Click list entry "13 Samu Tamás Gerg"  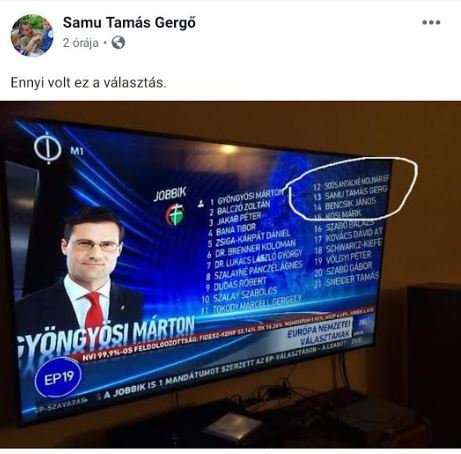[350, 193]
